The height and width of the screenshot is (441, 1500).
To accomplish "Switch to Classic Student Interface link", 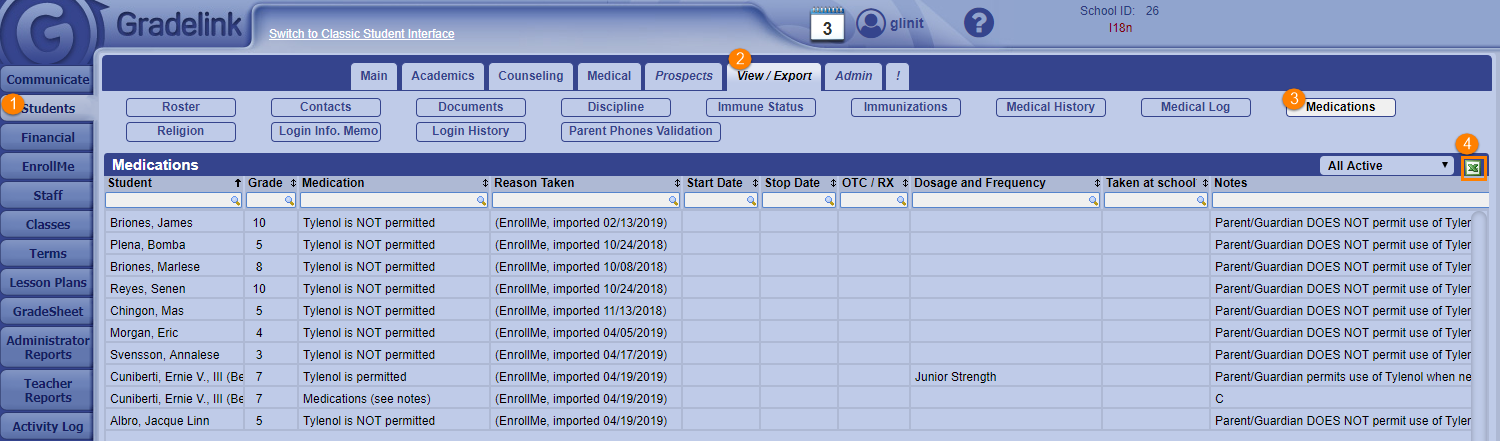I will coord(361,34).
